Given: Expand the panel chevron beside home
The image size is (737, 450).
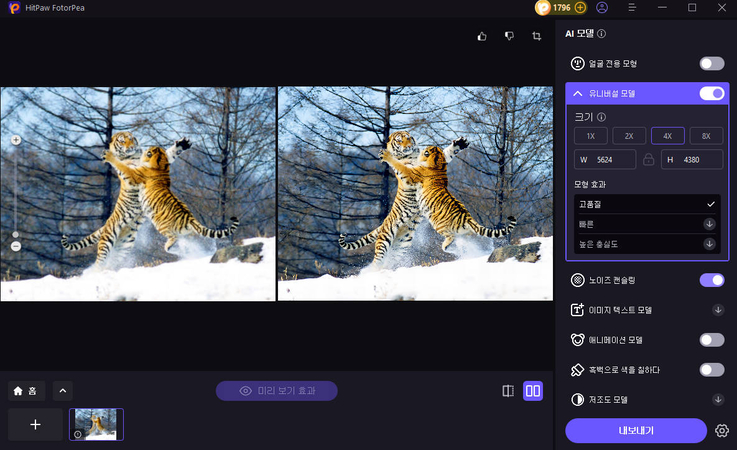Looking at the screenshot, I should click(63, 391).
